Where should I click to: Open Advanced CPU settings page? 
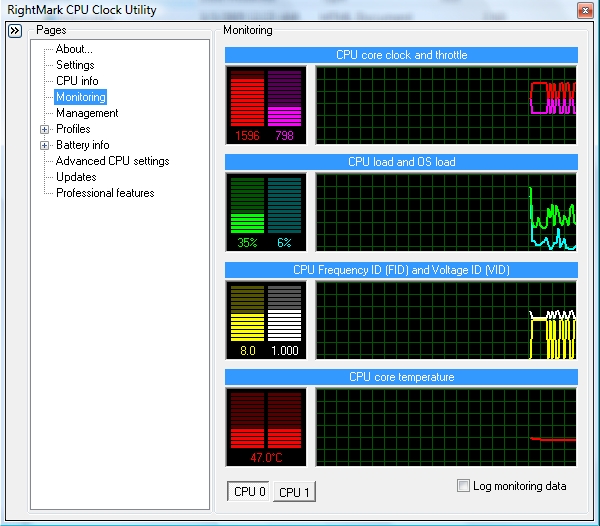point(112,161)
